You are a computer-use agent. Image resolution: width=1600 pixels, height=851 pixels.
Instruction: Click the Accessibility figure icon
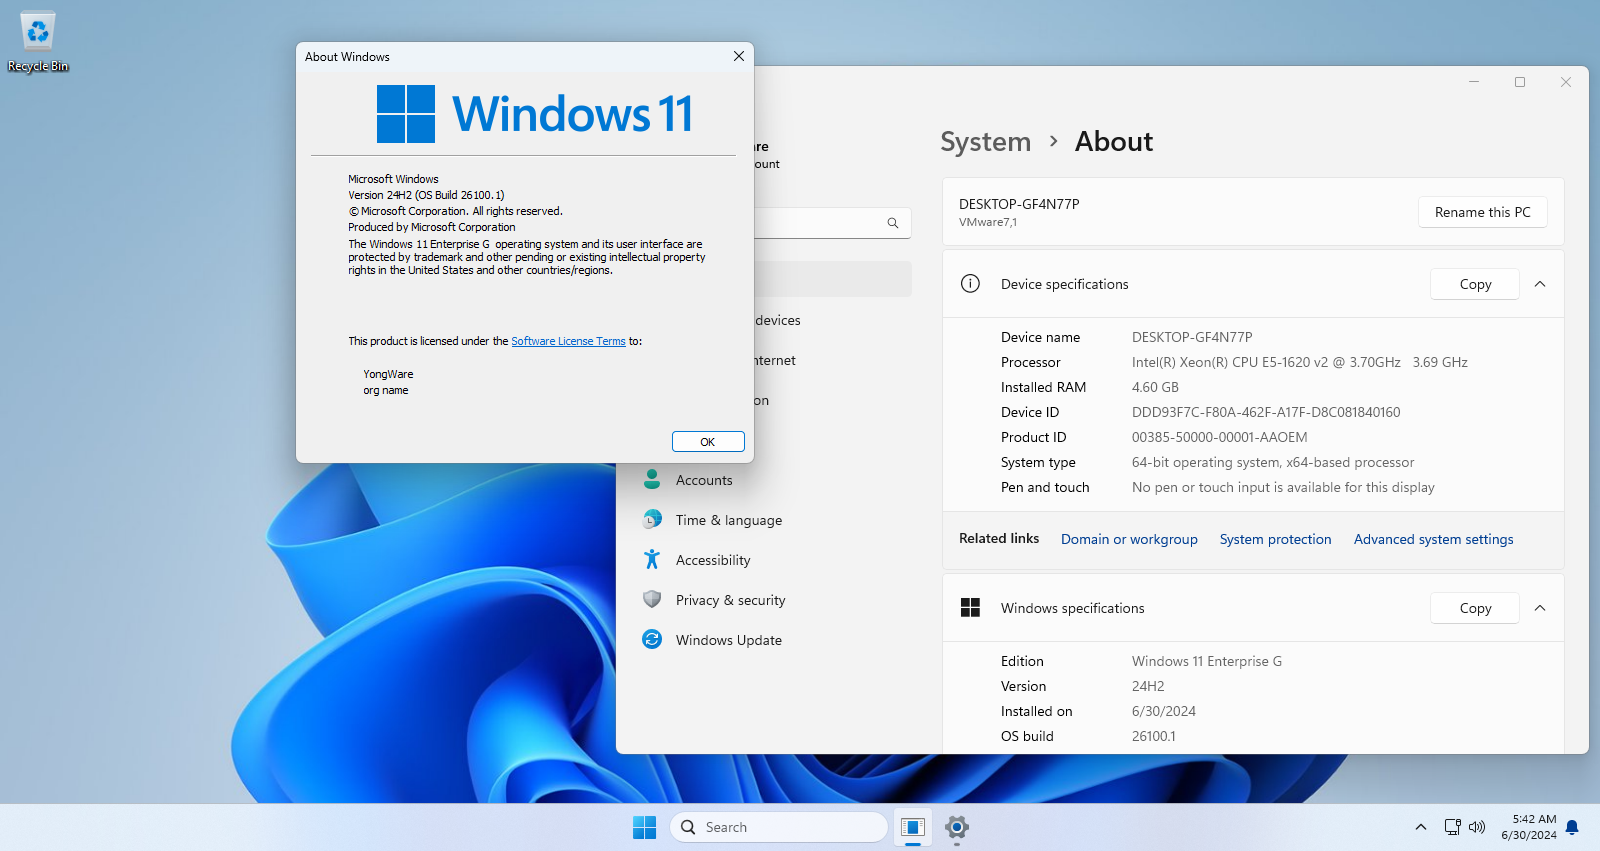tap(652, 559)
